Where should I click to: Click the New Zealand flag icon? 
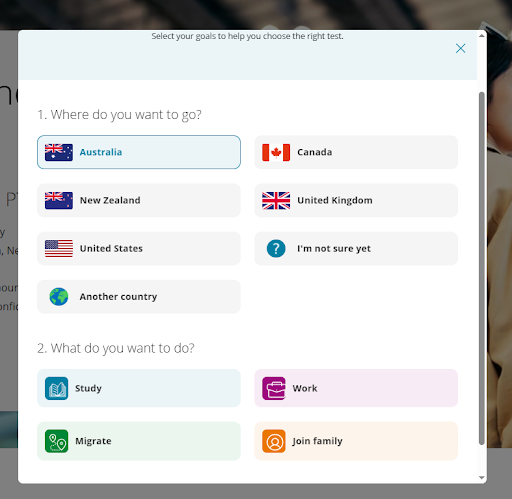59,200
